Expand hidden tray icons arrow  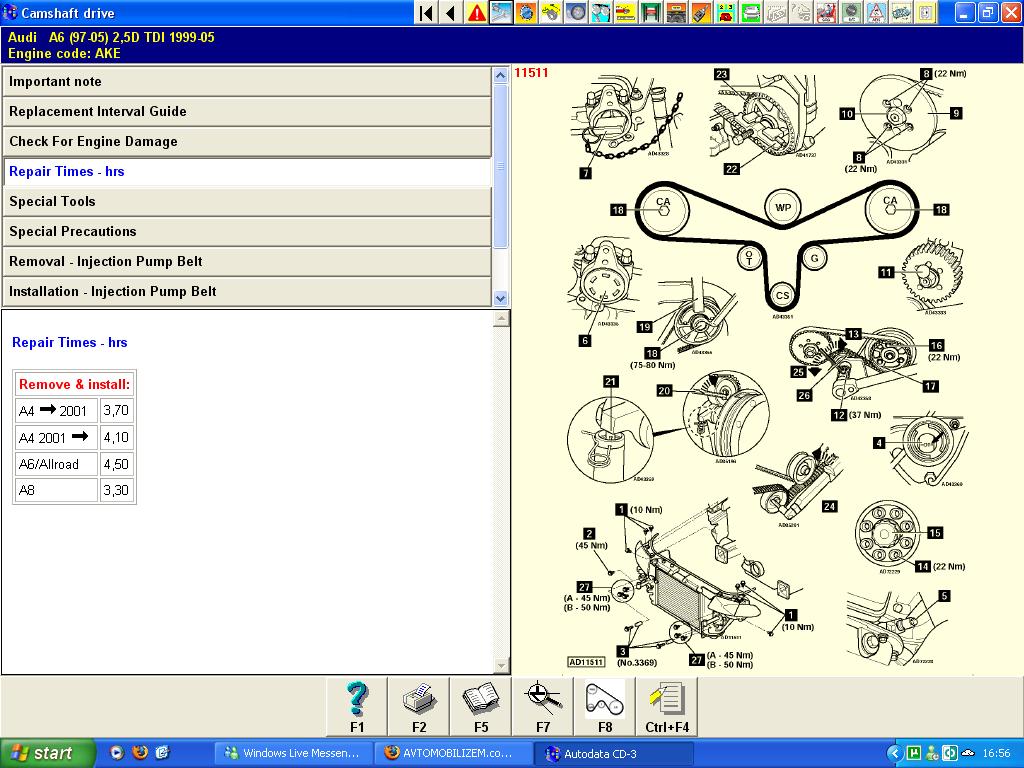pyautogui.click(x=894, y=753)
